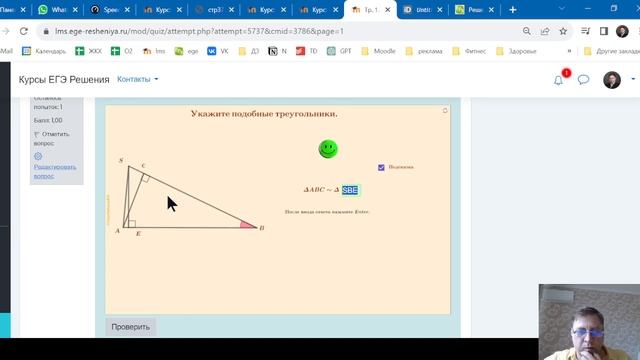Click the gear icon above edit question link

point(38,156)
